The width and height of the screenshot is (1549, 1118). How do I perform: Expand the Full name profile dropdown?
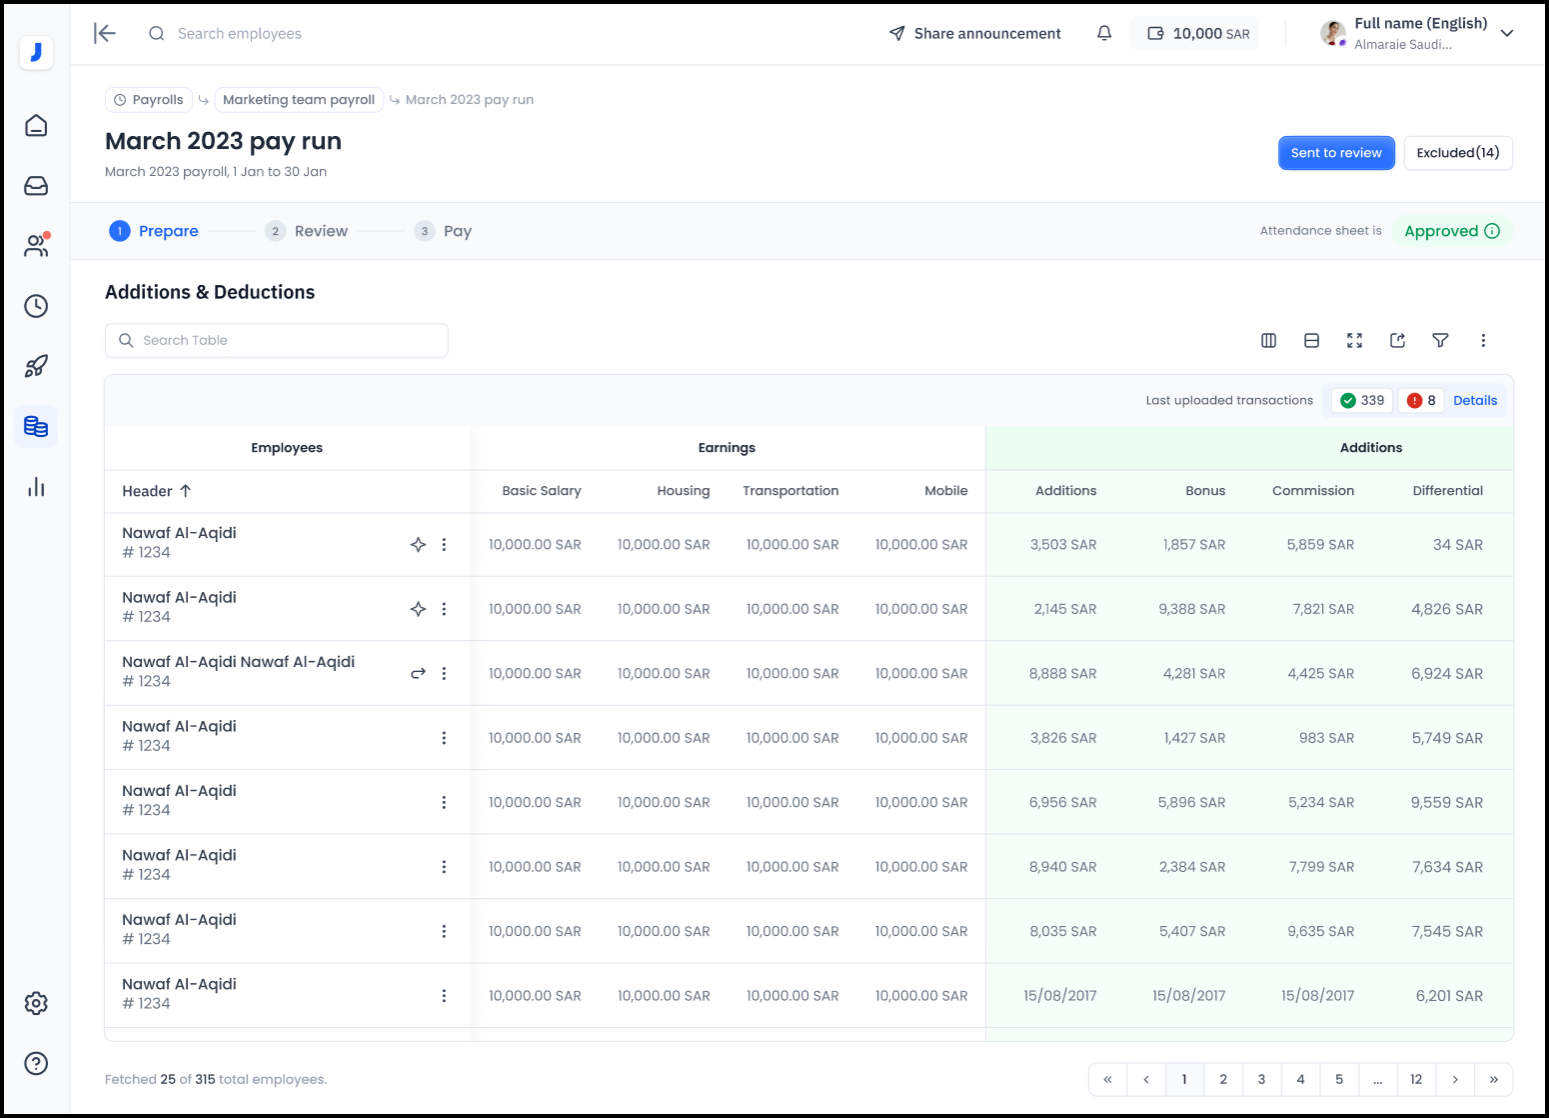click(1506, 33)
